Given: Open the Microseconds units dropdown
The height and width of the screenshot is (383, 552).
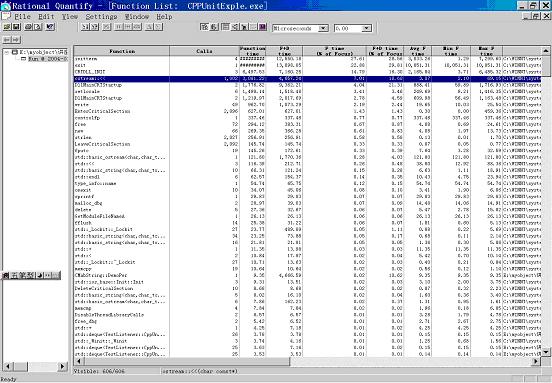Looking at the screenshot, I should (323, 28).
